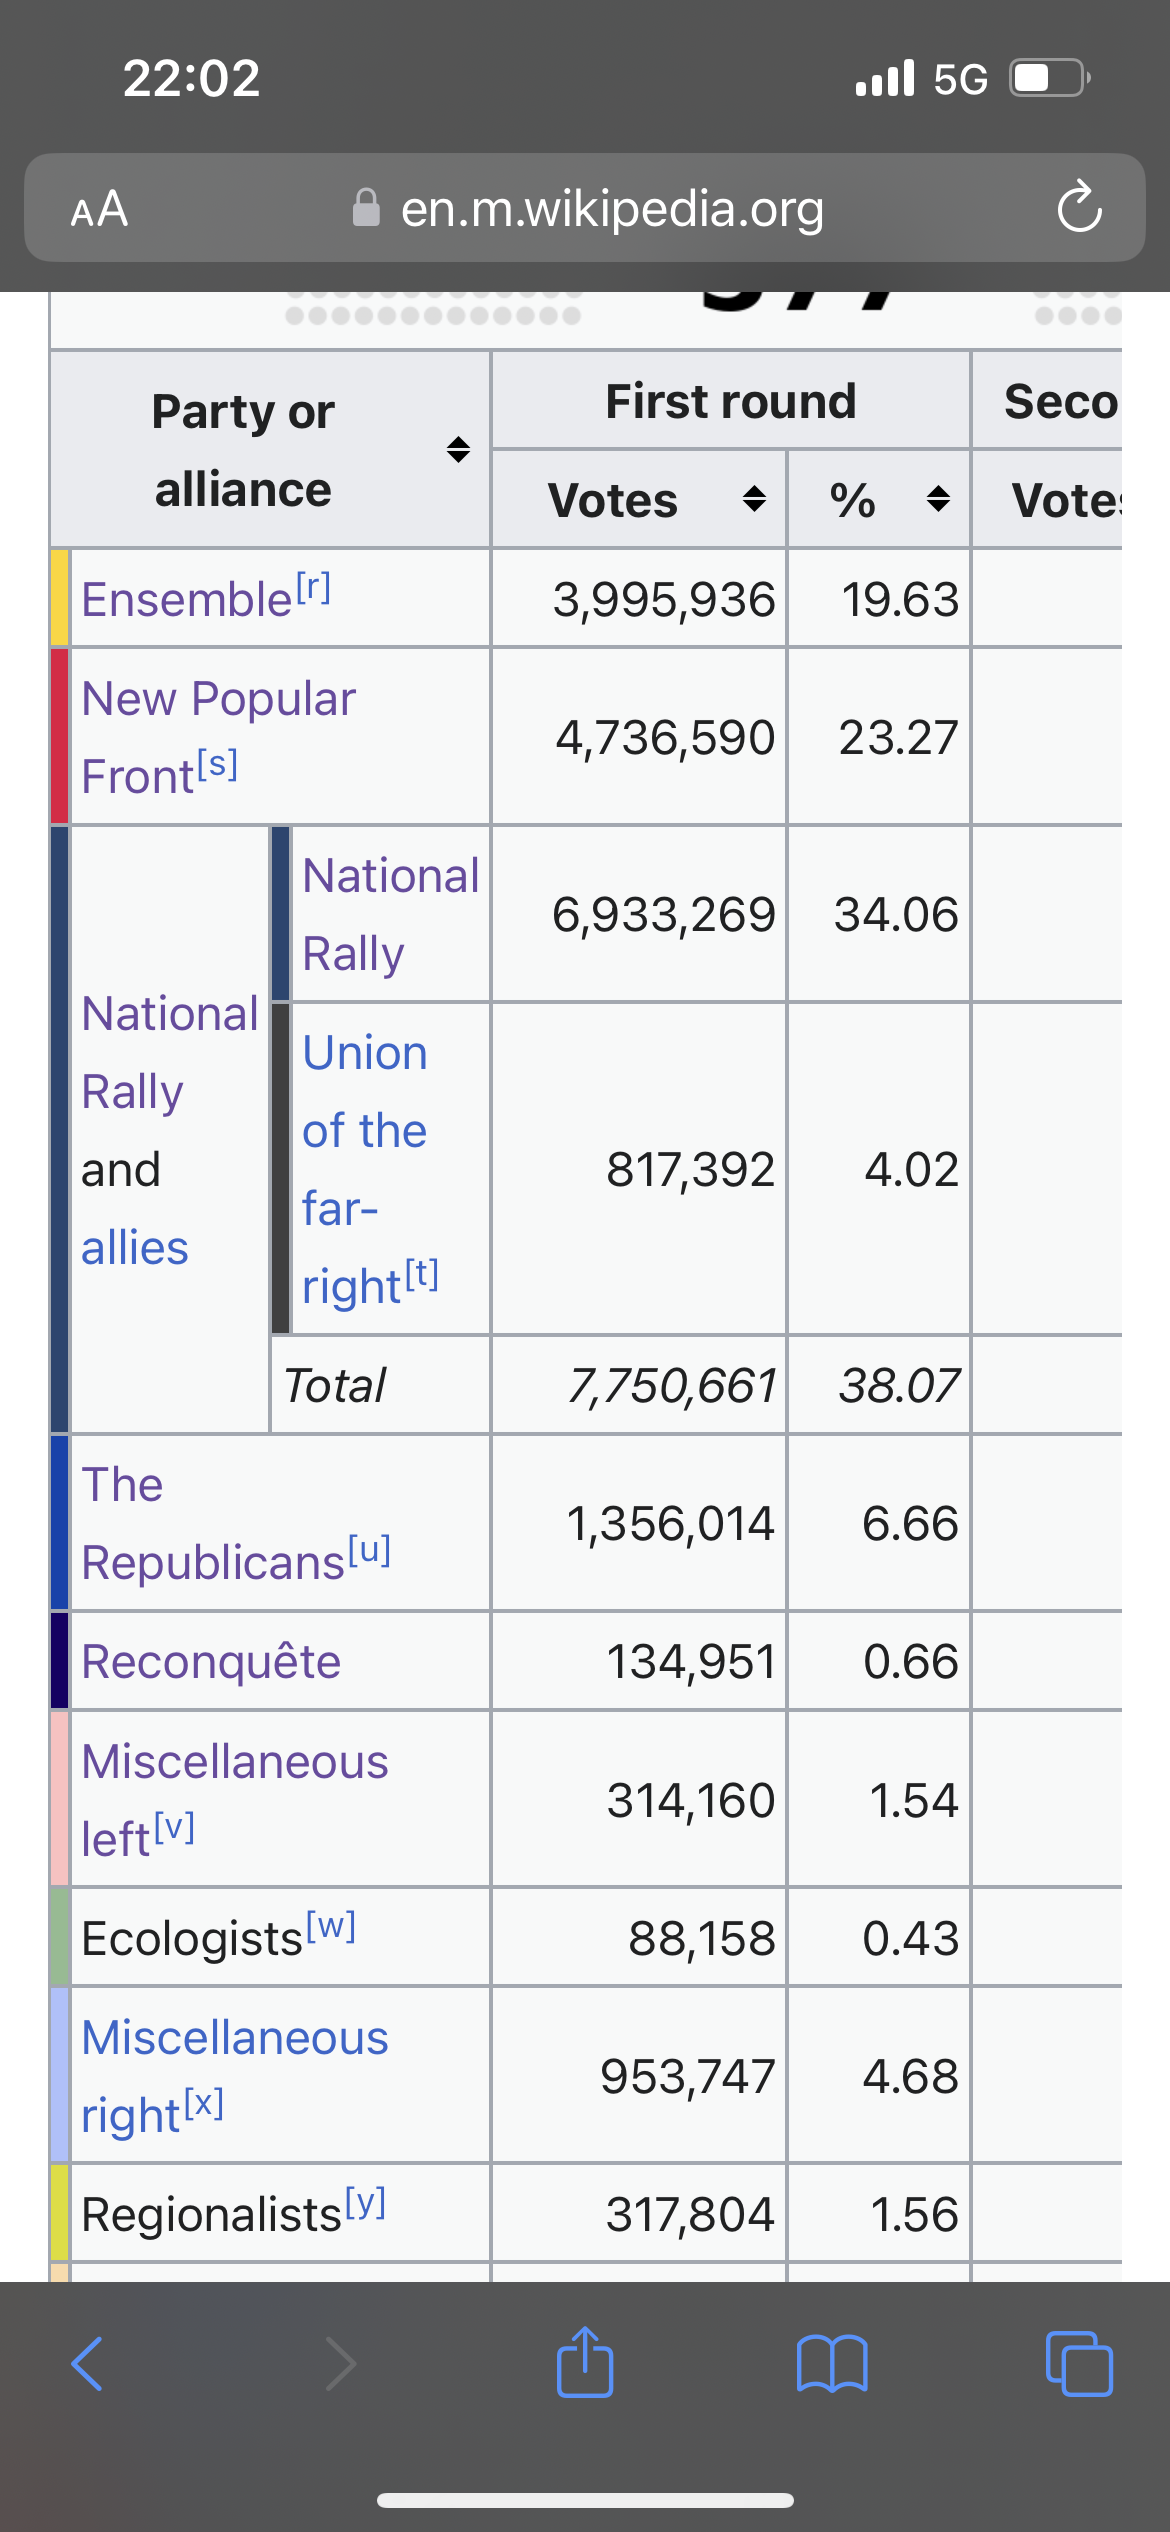
Task: Sort by First round percent column
Action: (938, 498)
